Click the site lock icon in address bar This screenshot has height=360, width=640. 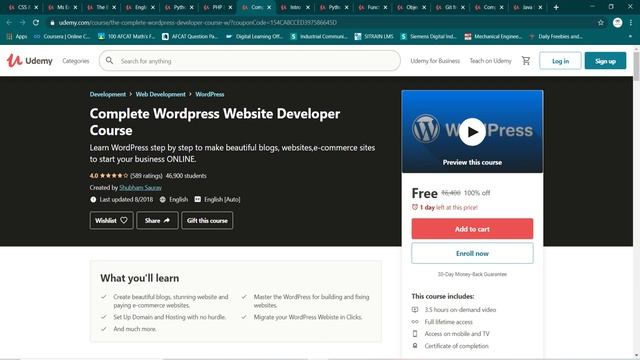52,22
